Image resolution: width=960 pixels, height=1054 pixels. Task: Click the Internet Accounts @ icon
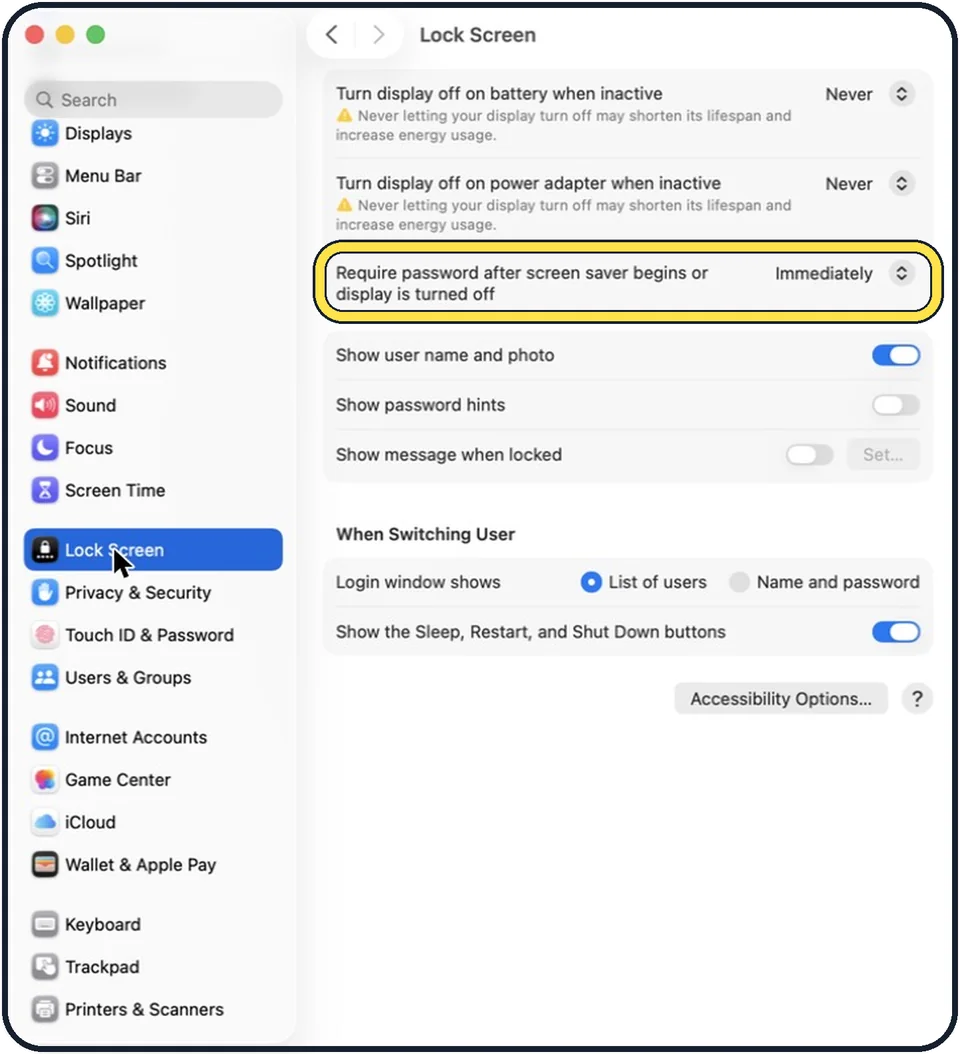pos(45,737)
